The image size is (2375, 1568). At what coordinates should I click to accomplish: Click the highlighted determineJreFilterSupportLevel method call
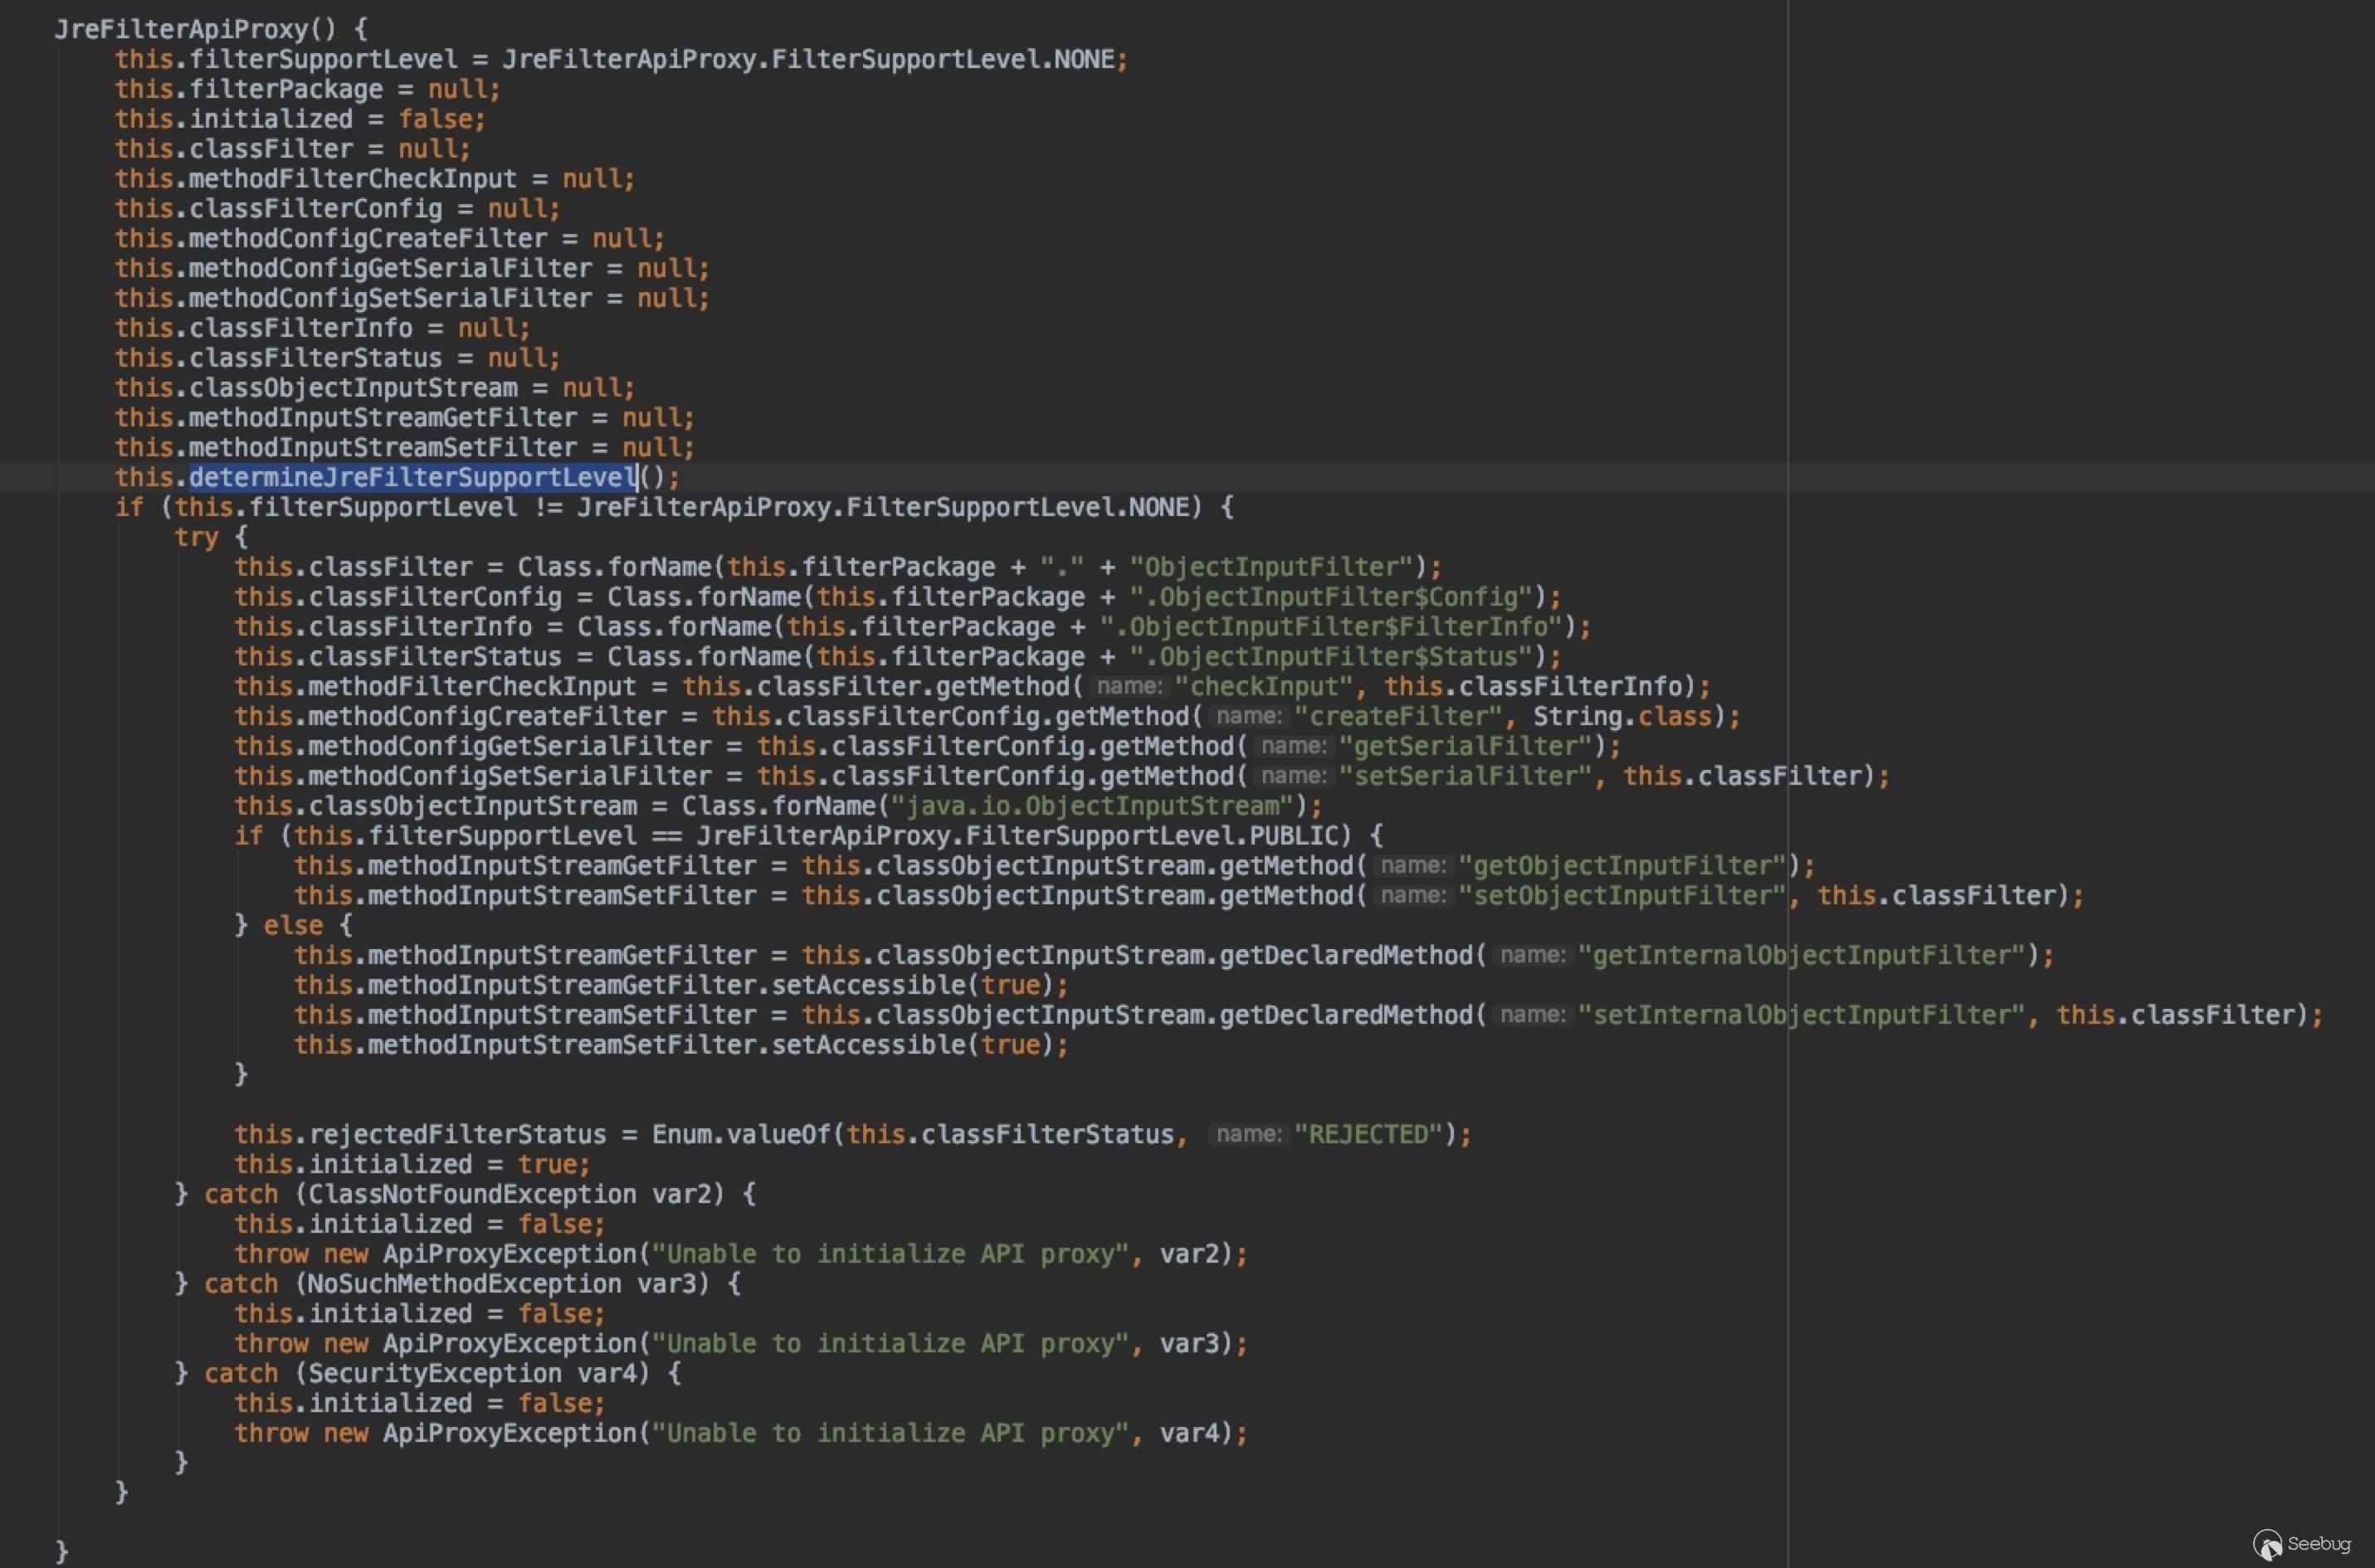[413, 478]
